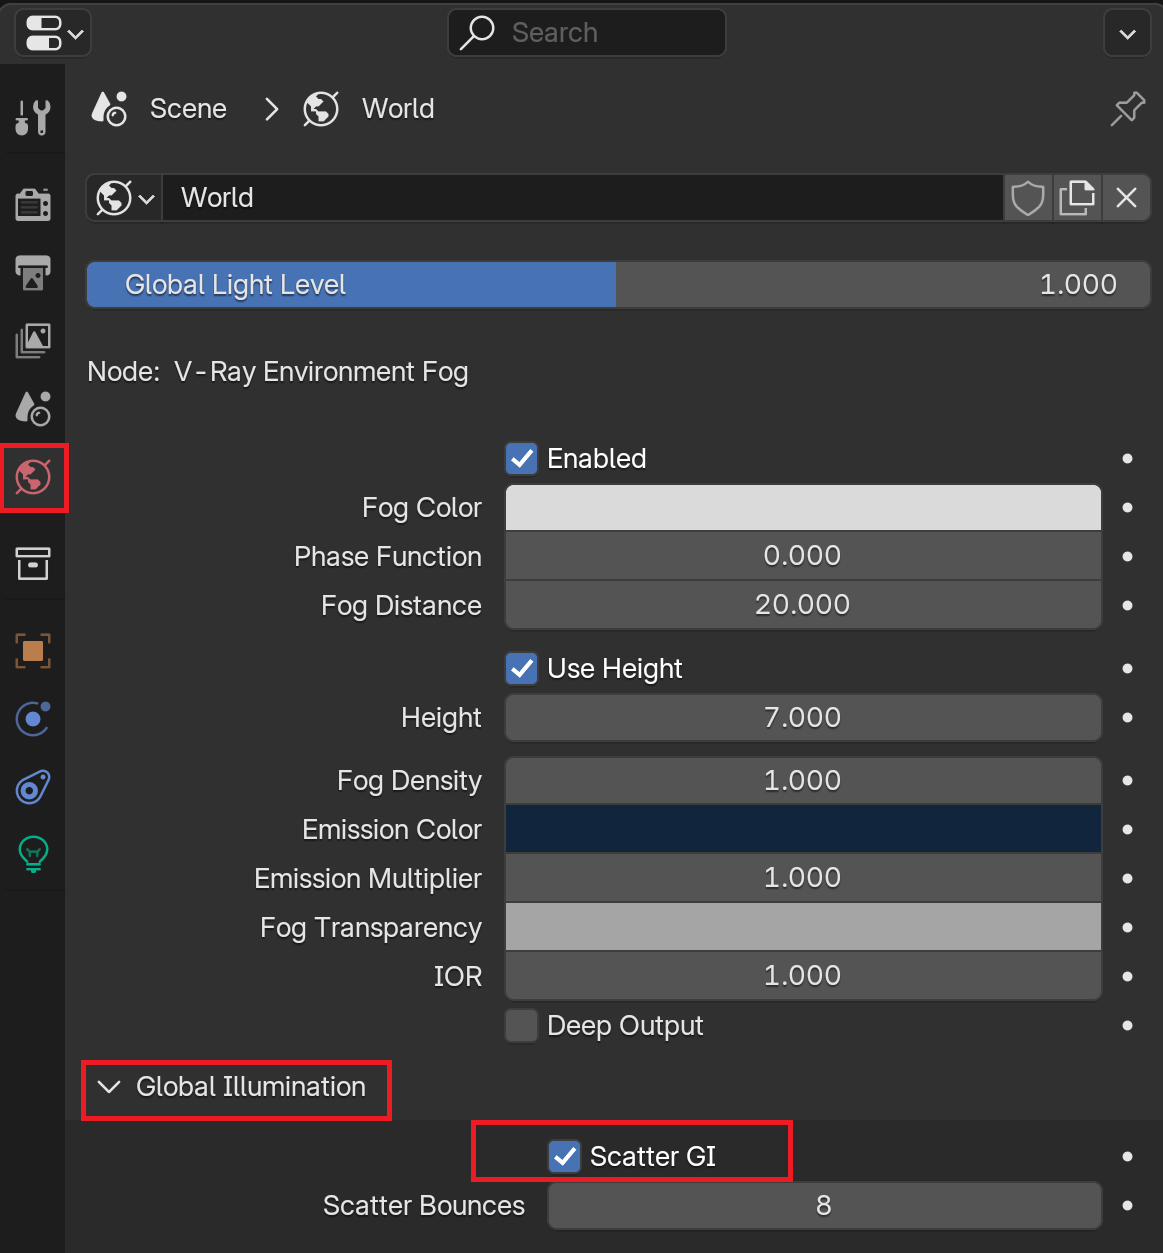
Task: Open the View Layer properties tab
Action: coord(33,340)
